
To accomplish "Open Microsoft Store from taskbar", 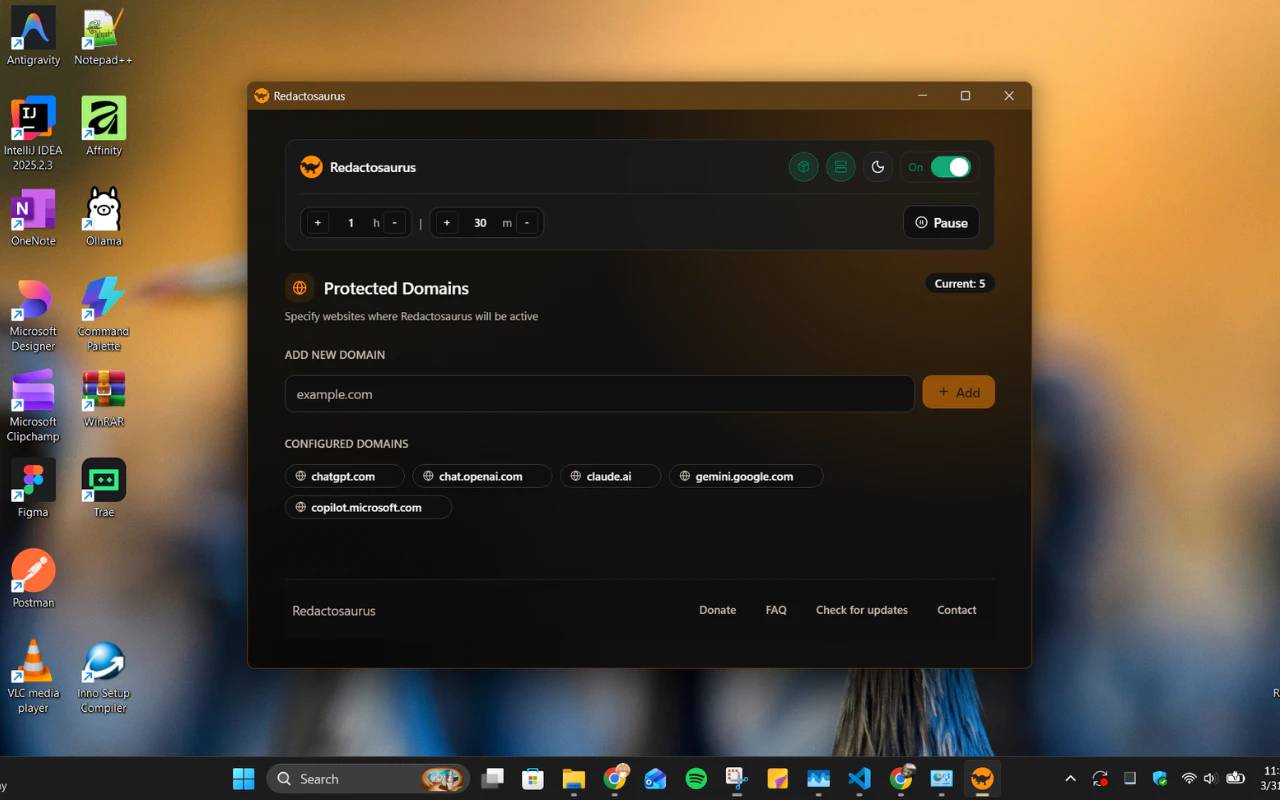I will (533, 779).
